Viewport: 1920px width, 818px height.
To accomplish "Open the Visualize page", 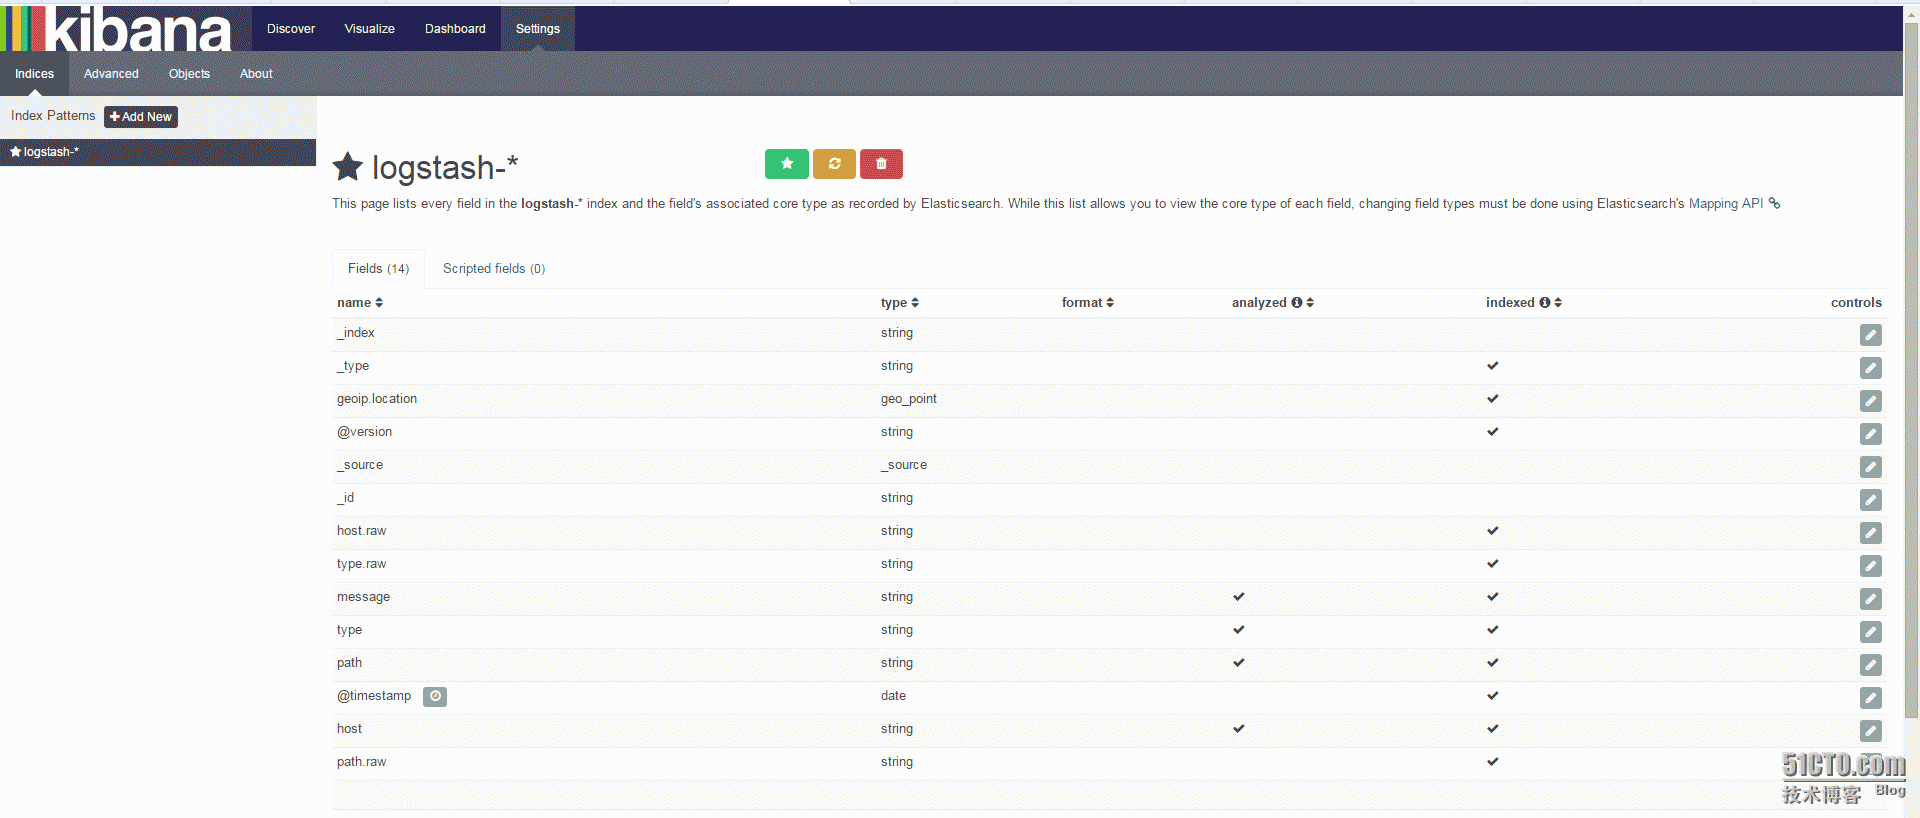I will coord(370,29).
